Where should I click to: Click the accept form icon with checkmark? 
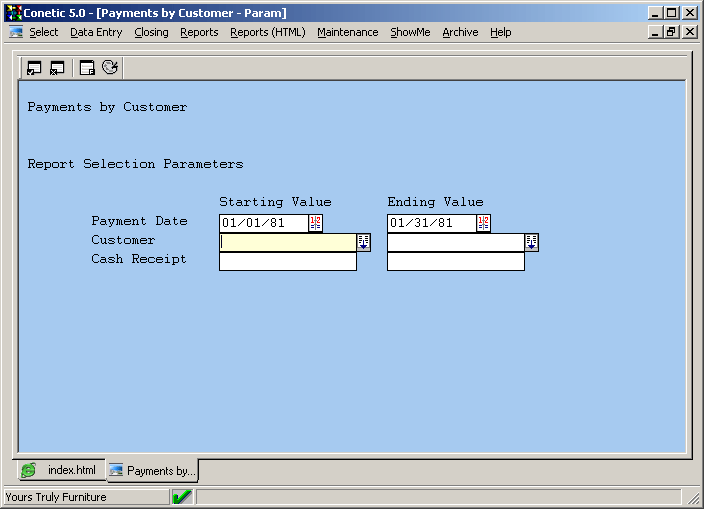(34, 68)
